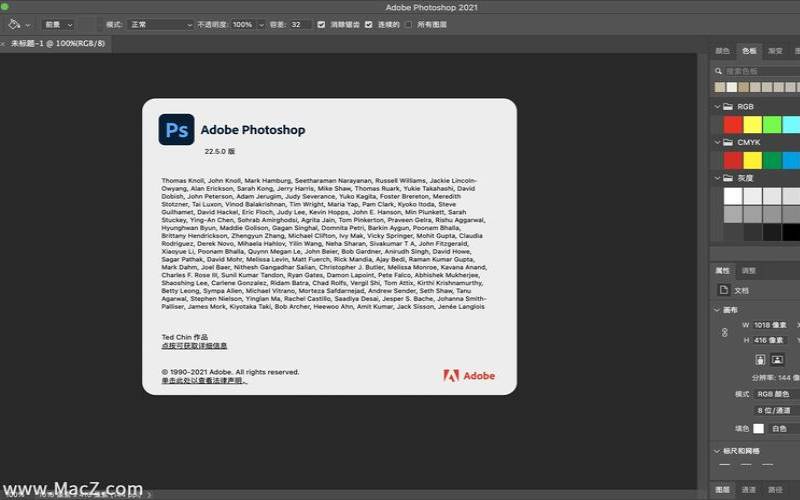The width and height of the screenshot is (800, 500).
Task: Switch to the 调整 adjustments tab
Action: click(748, 271)
